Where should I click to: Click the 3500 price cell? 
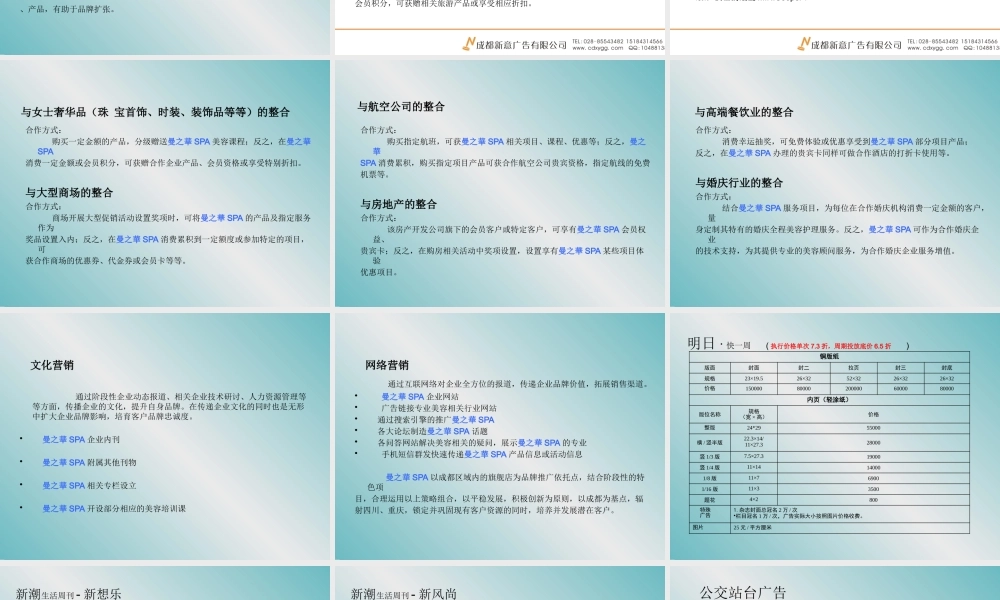tap(874, 489)
